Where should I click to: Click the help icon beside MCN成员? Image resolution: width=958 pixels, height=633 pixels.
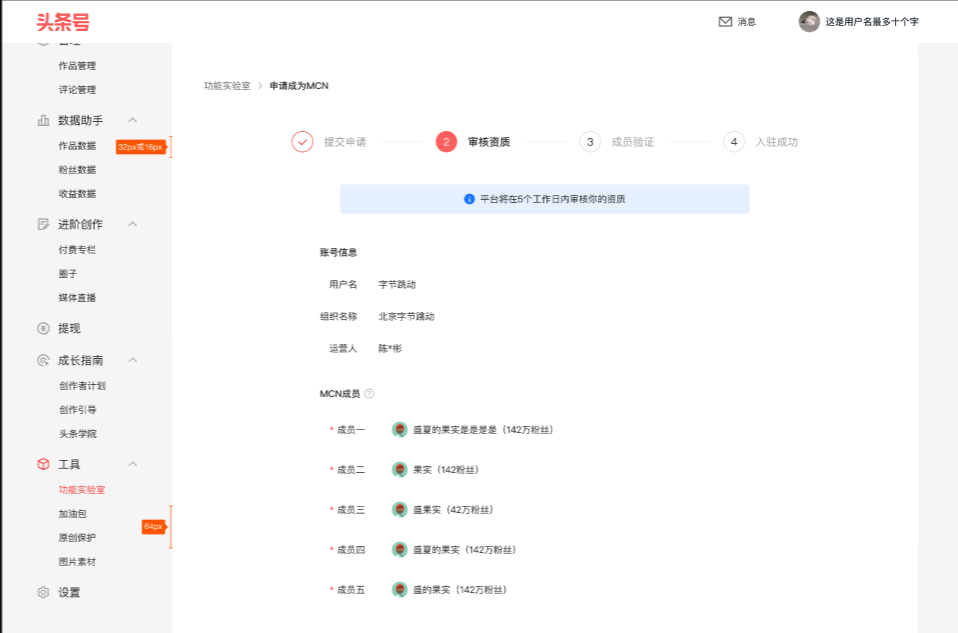369,394
